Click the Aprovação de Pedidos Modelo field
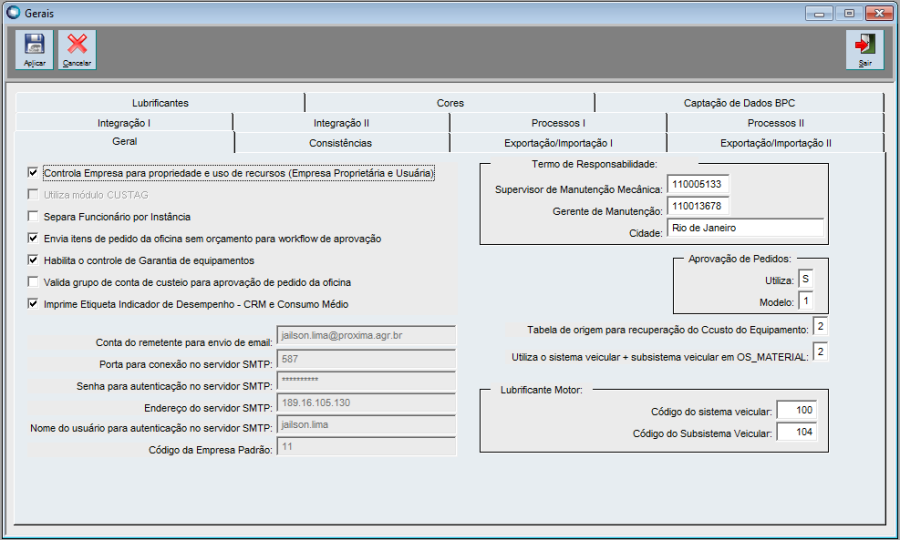 click(805, 301)
